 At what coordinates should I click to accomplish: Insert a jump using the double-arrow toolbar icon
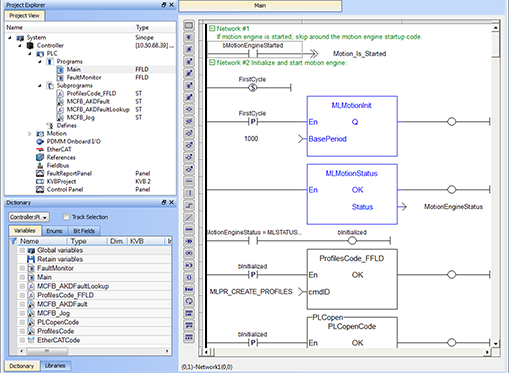coord(189,241)
